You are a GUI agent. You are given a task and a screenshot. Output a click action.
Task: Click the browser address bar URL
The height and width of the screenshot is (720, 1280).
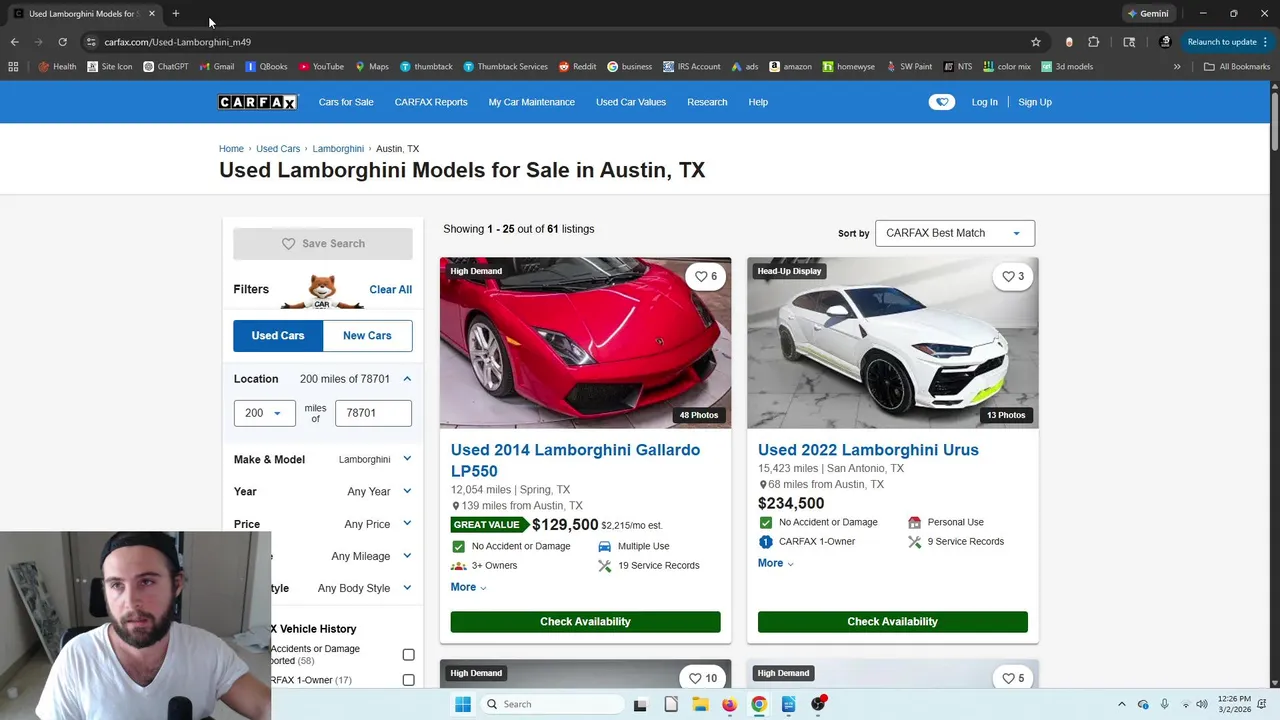click(x=177, y=42)
